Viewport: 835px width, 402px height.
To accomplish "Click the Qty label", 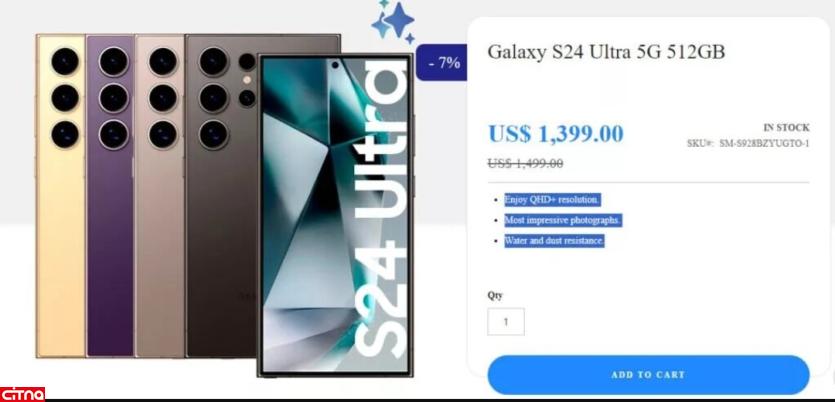I will (x=495, y=296).
